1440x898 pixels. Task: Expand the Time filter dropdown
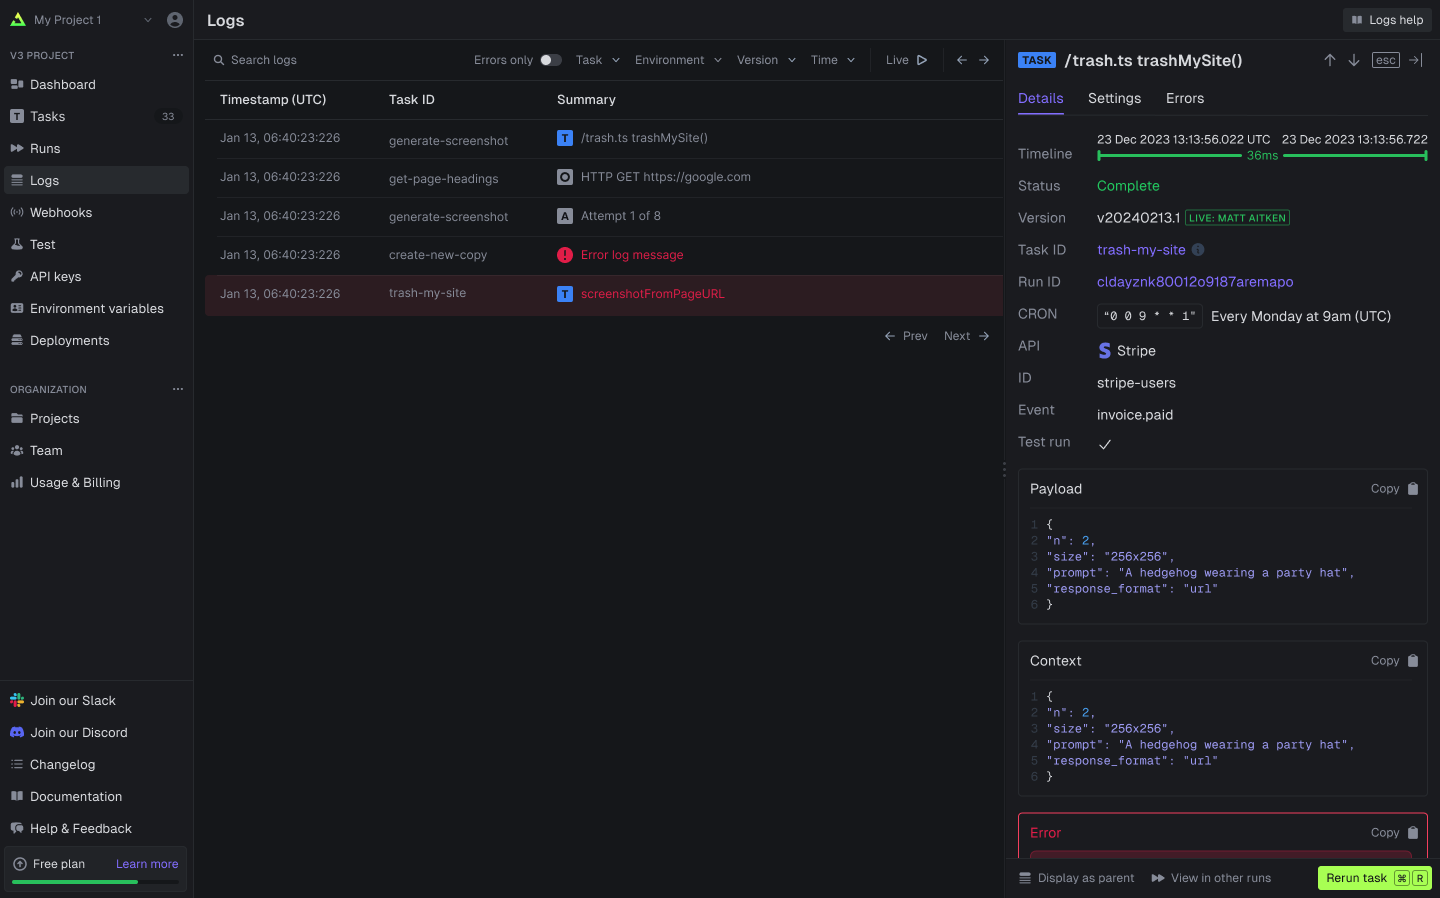tap(833, 60)
